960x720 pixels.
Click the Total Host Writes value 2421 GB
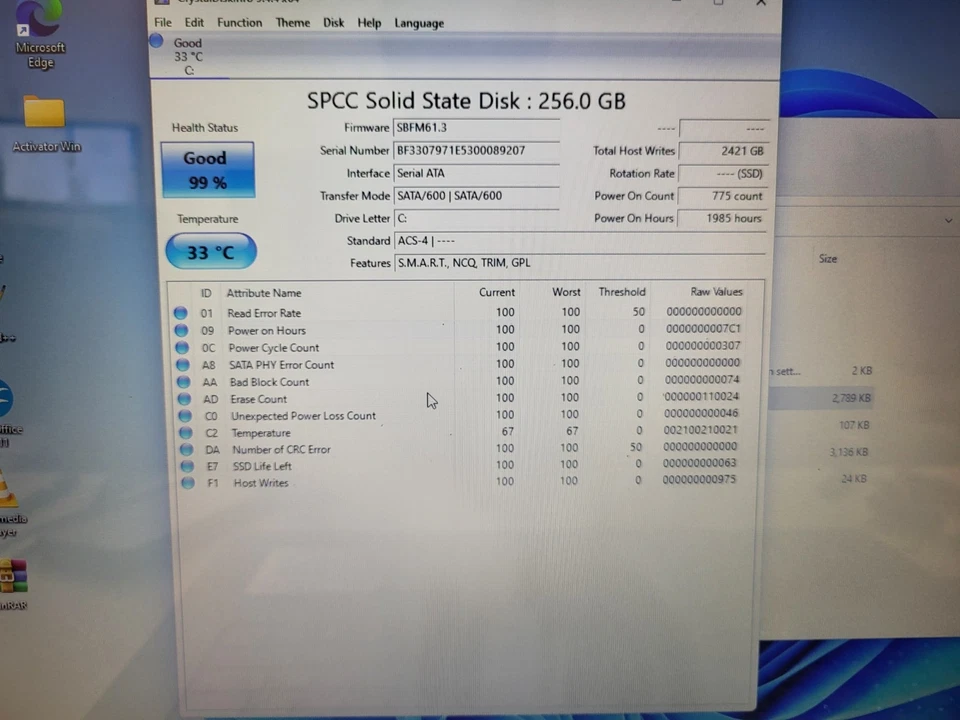click(x=723, y=151)
